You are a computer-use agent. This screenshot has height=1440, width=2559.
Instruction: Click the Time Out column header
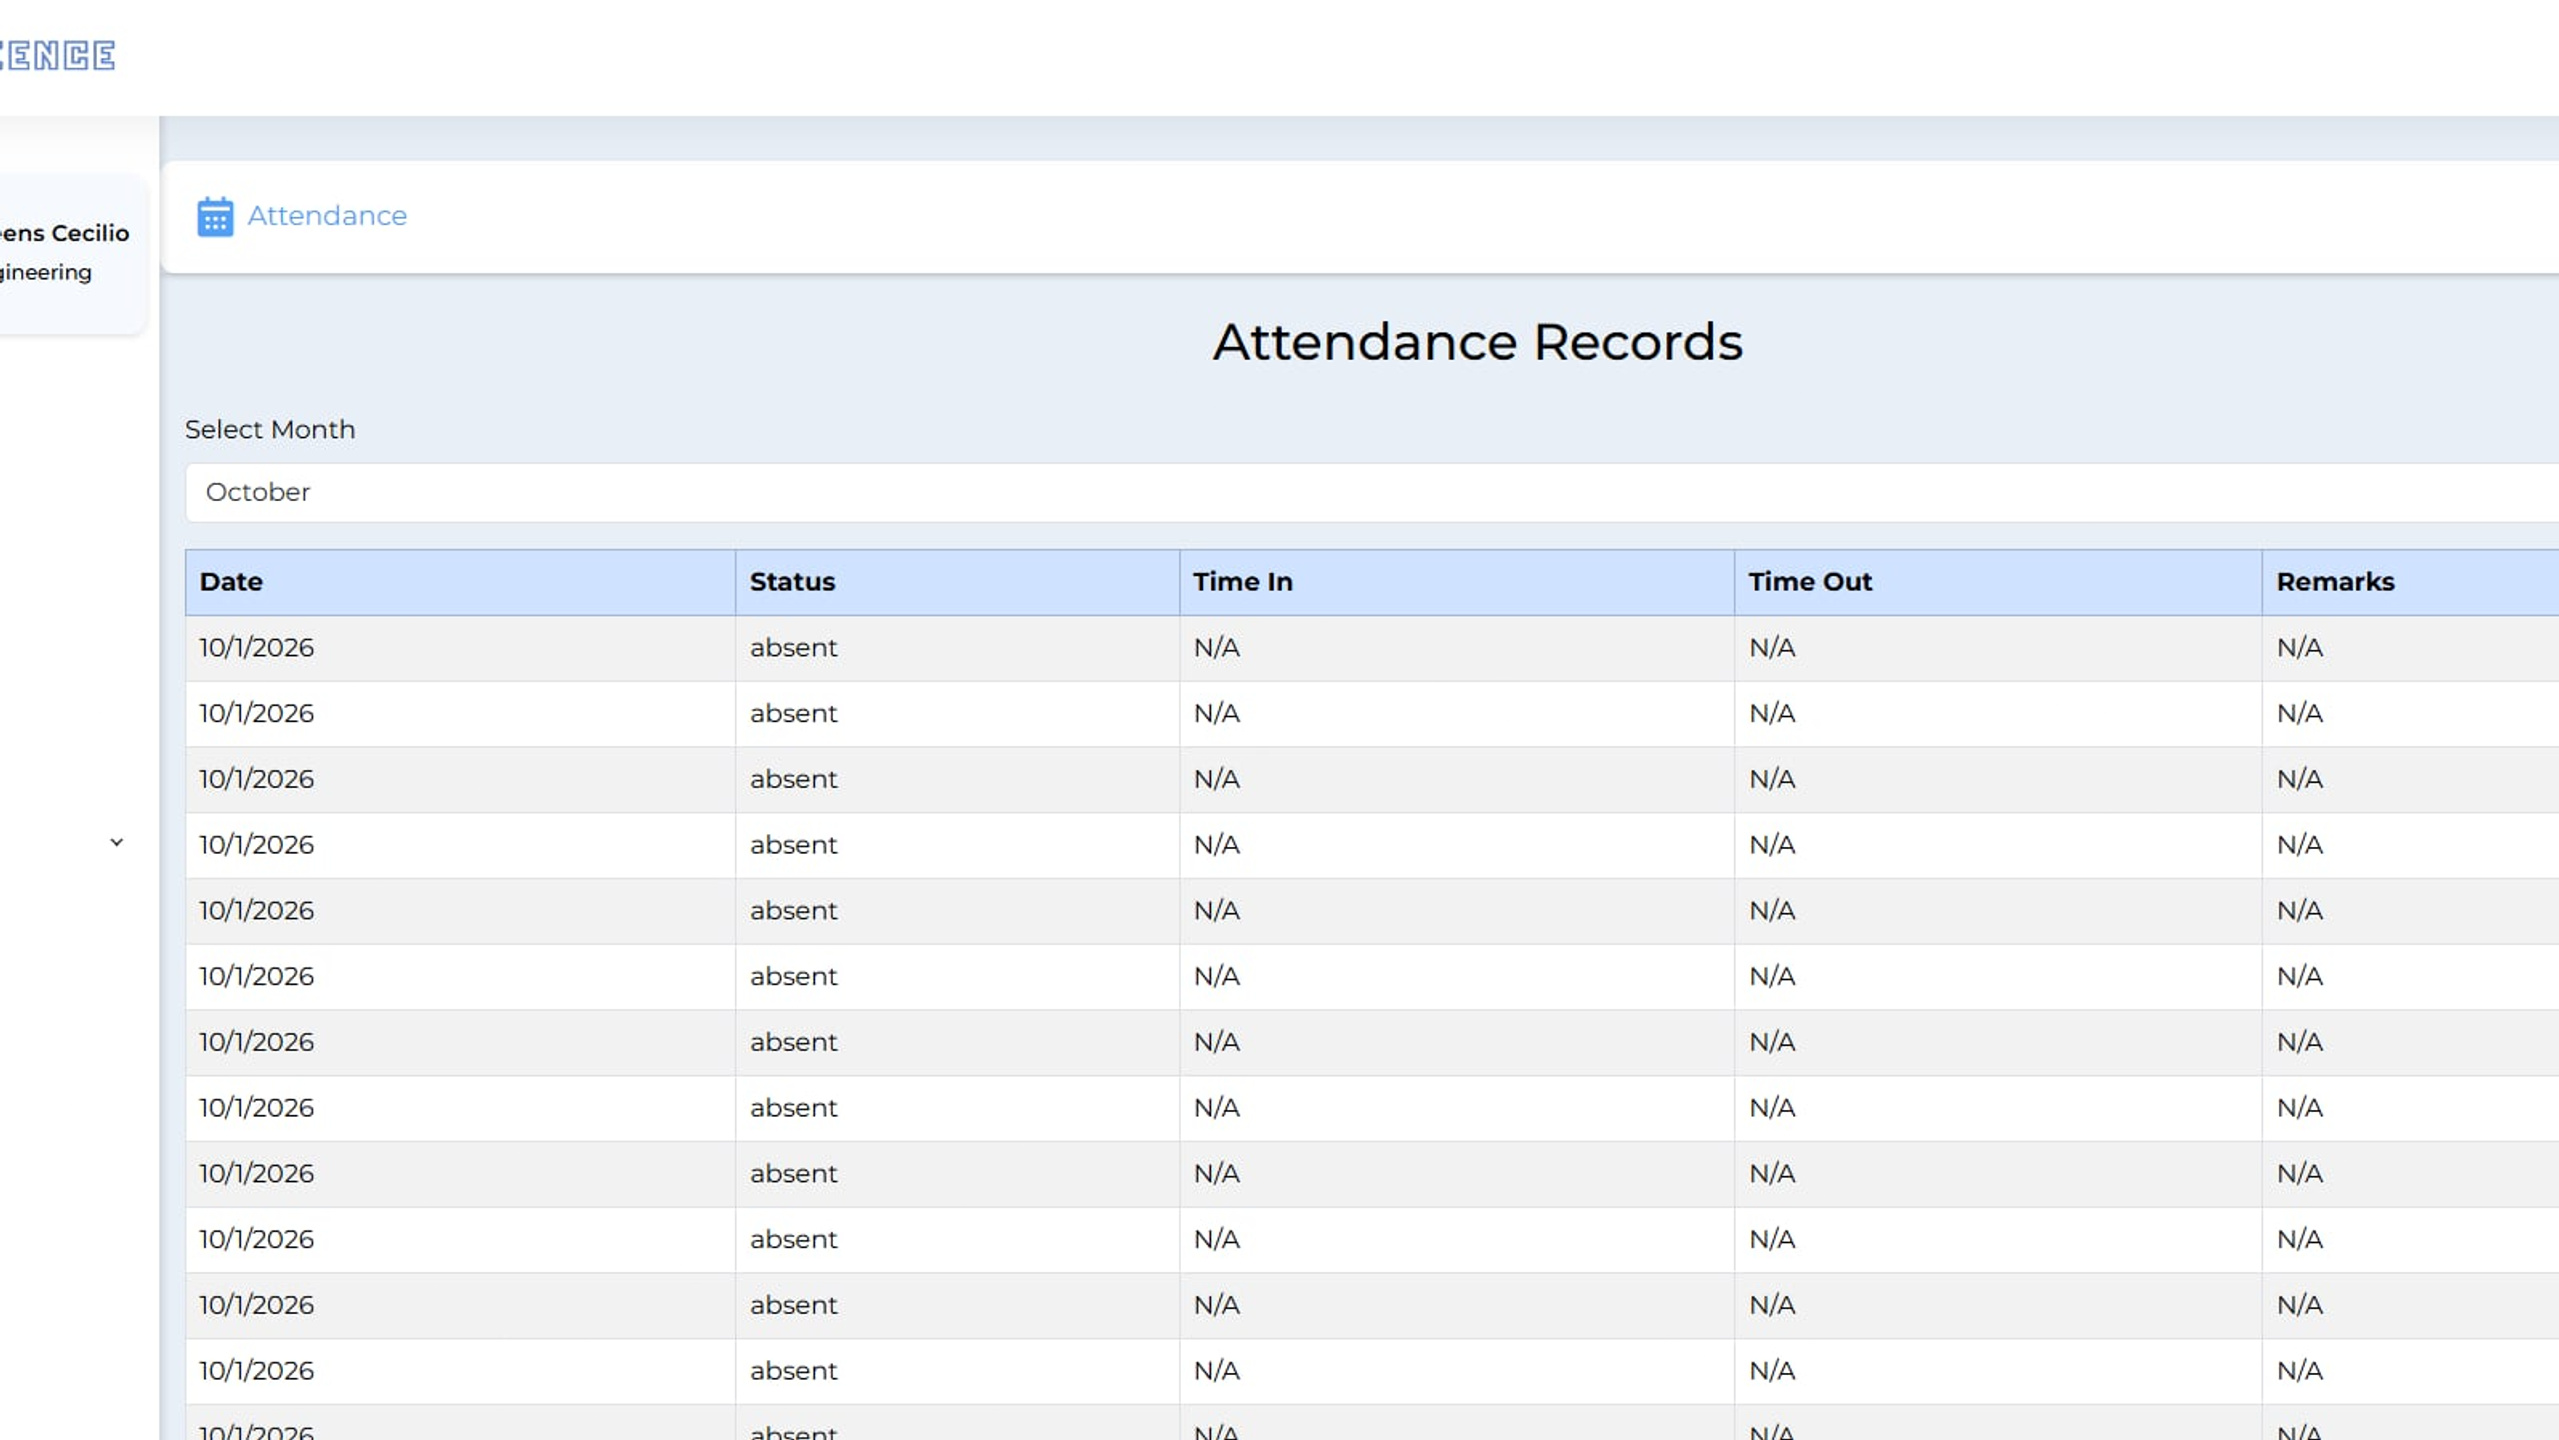pyautogui.click(x=1997, y=582)
